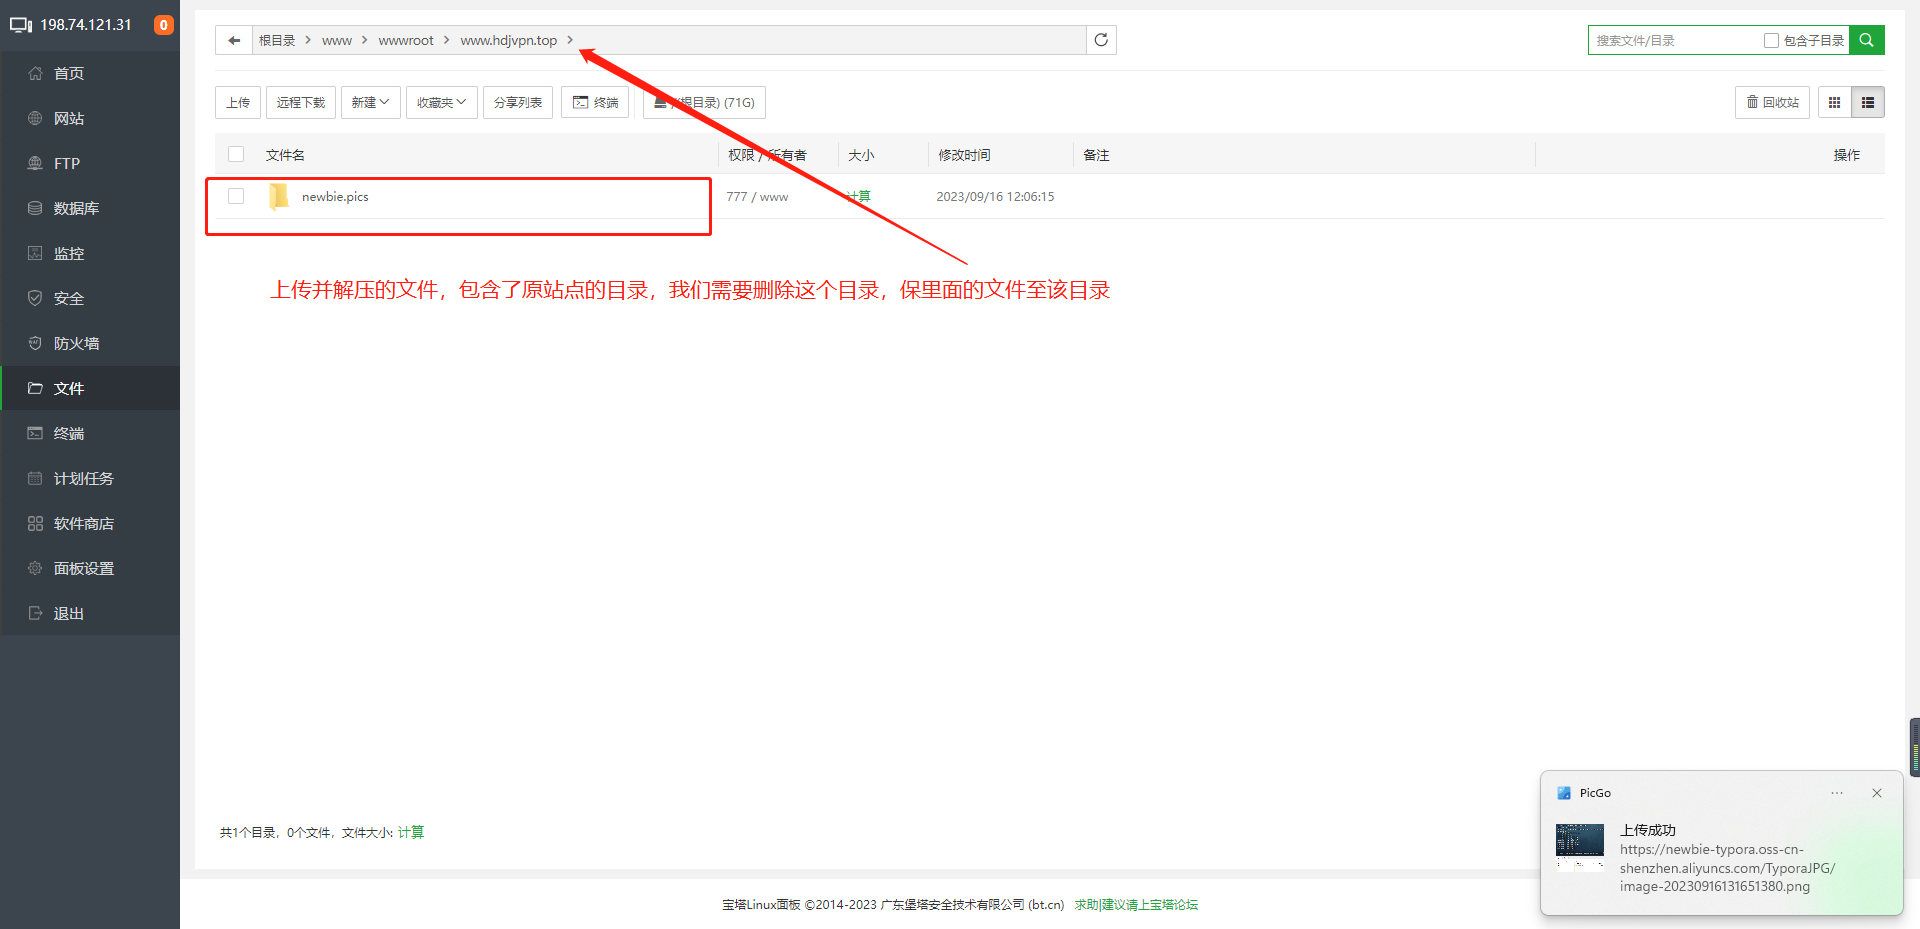This screenshot has width=1920, height=929.
Task: Click the orange notification badge showing 0
Action: click(x=163, y=25)
